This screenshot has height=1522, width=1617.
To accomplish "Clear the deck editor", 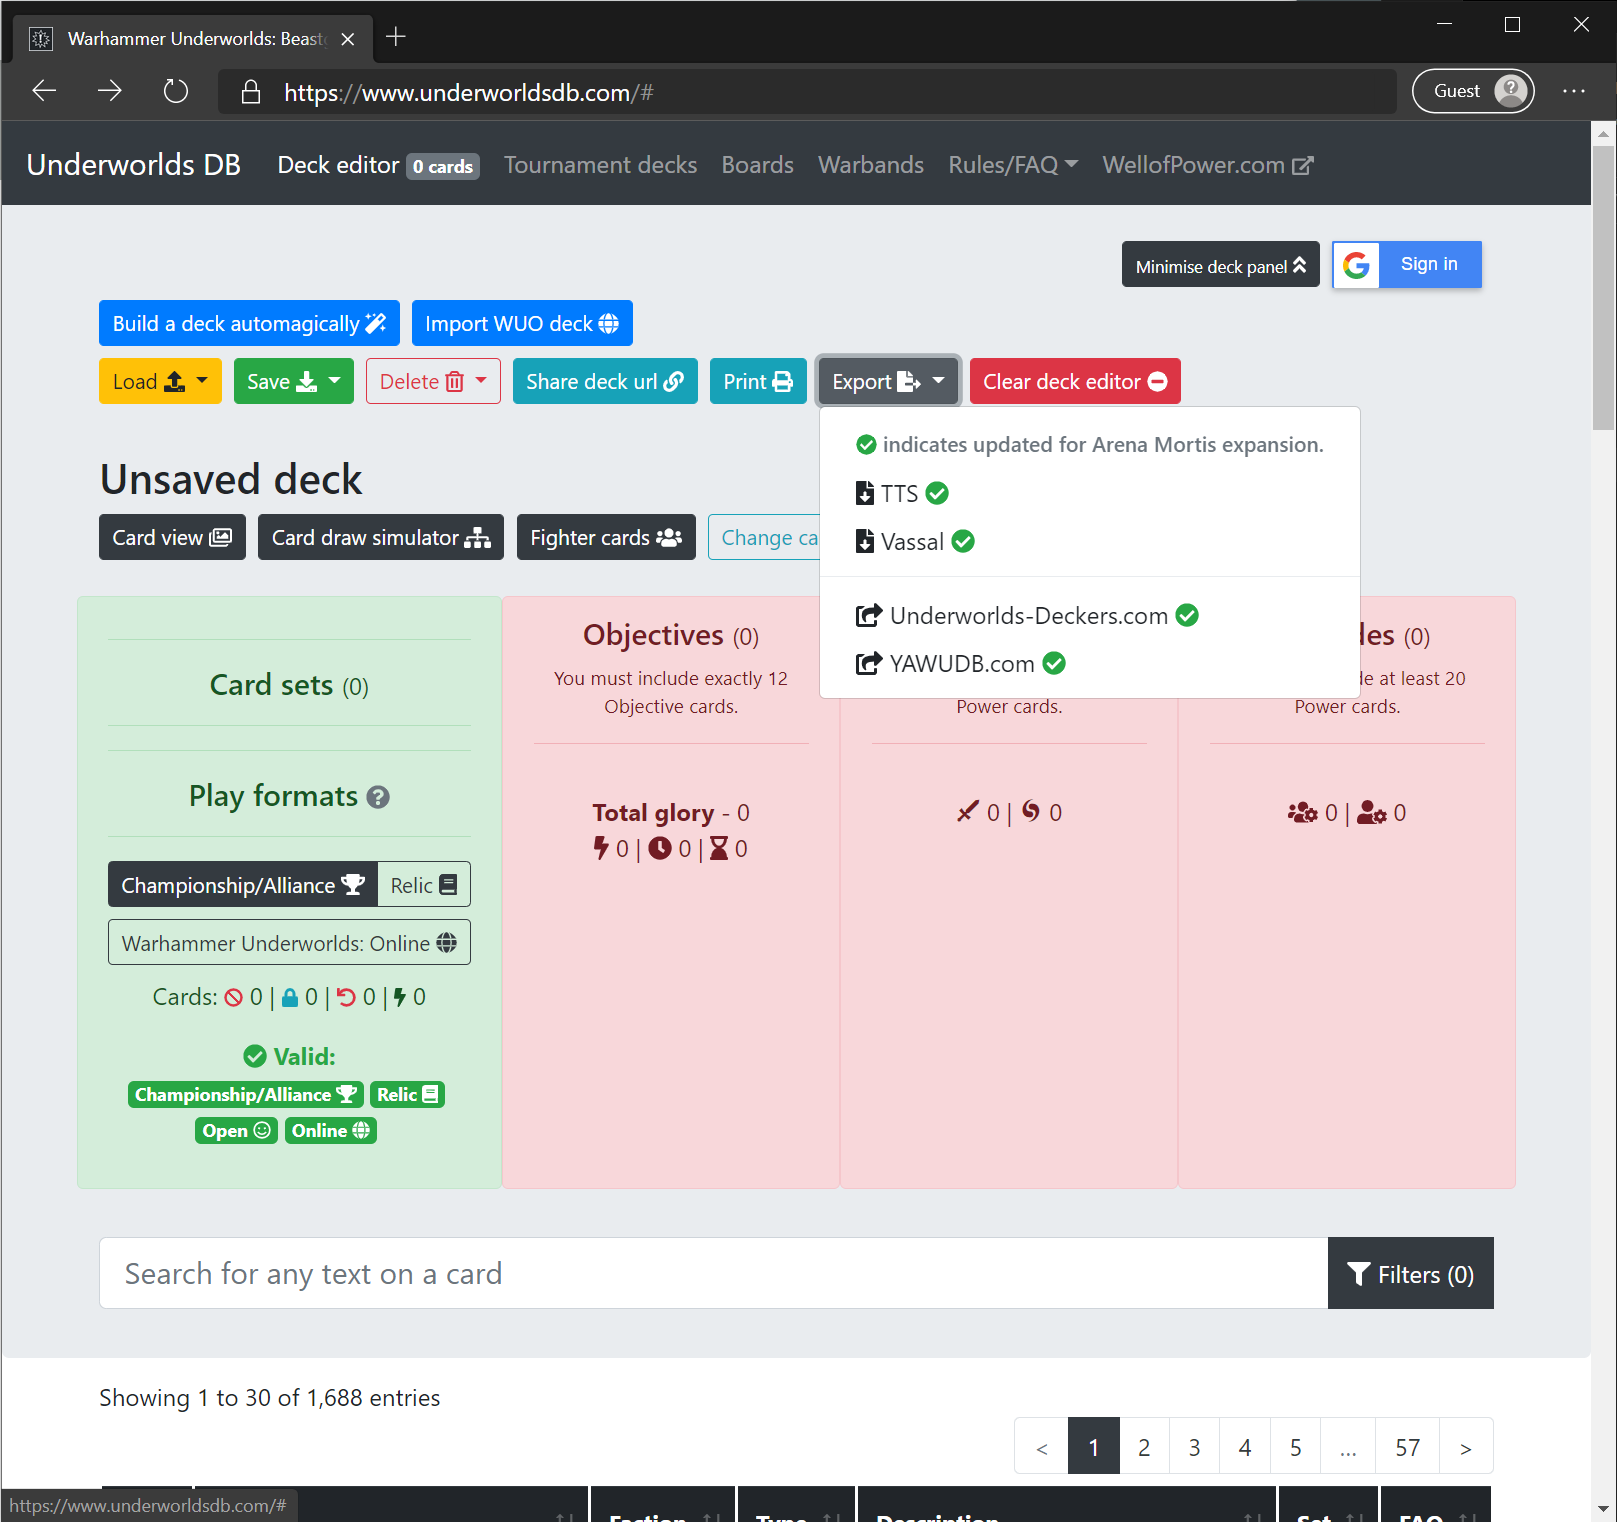I will point(1075,381).
